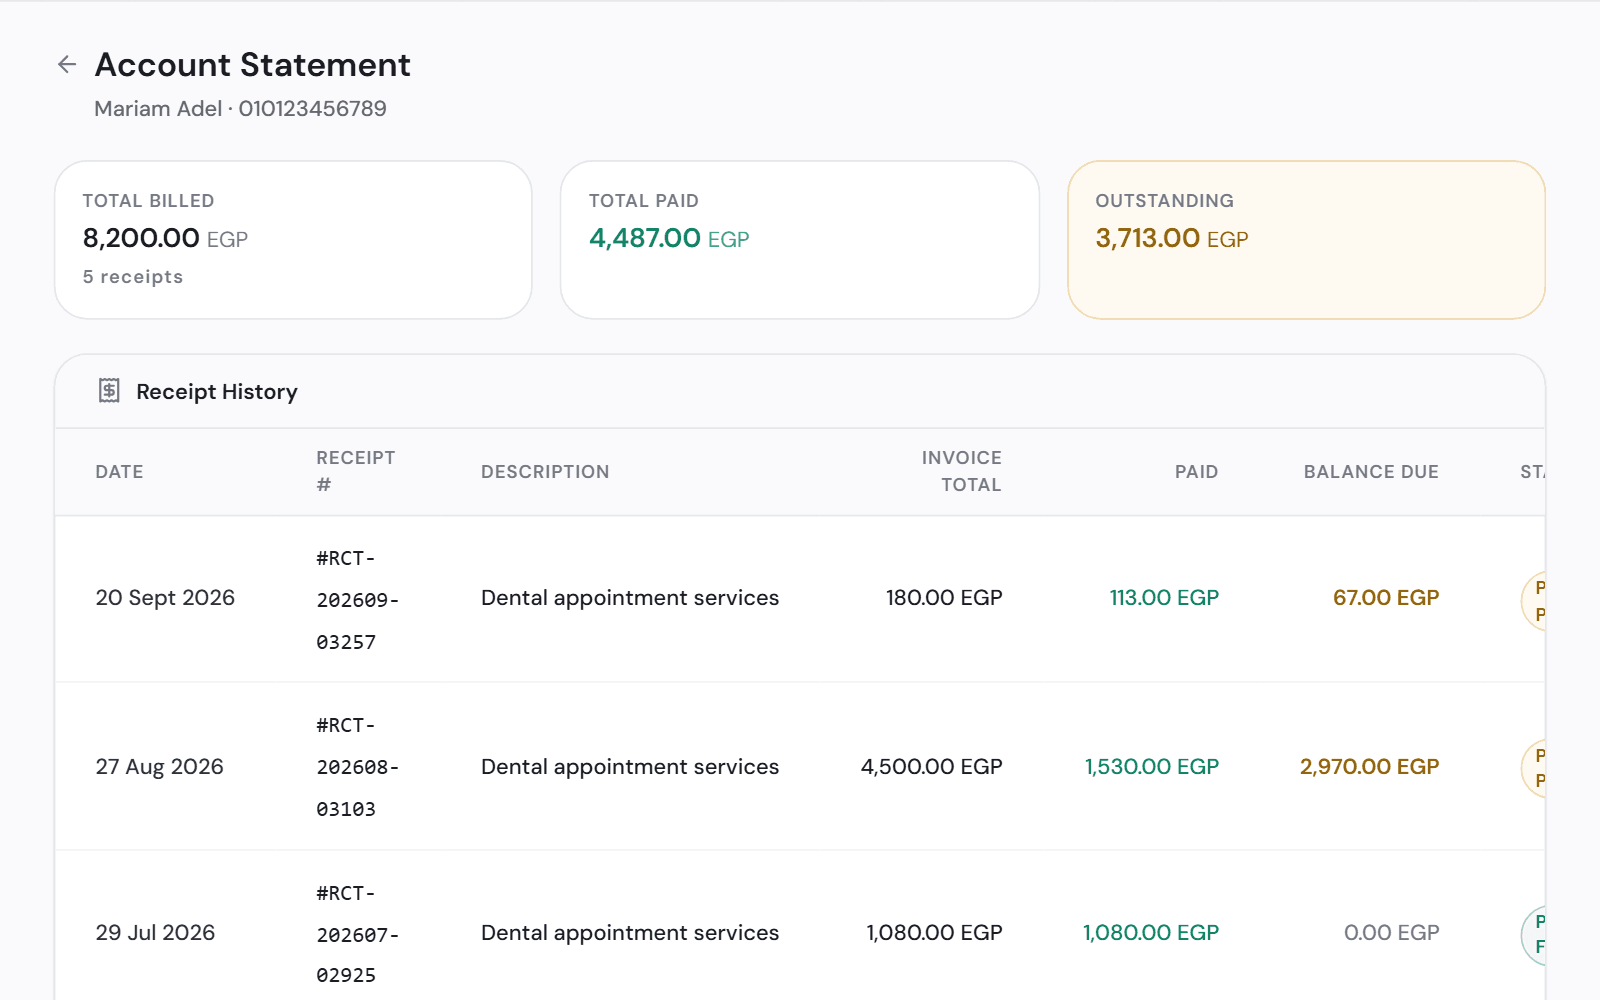Viewport: 1600px width, 1000px height.
Task: Click the receipt icon beside Receipt History
Action: [109, 391]
